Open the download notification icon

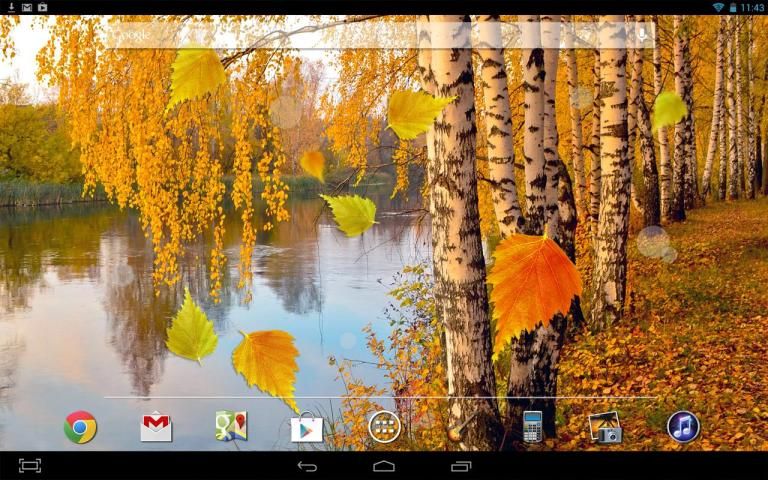click(x=10, y=7)
